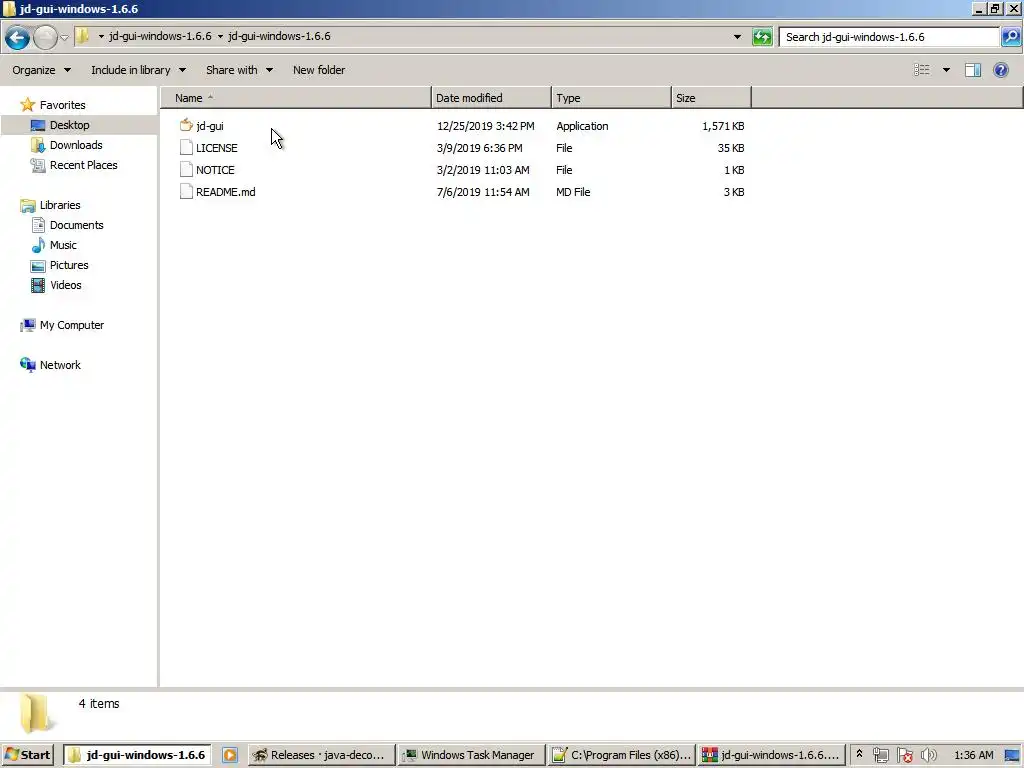Select the NOTICE file icon
The image size is (1024, 768).
(186, 170)
